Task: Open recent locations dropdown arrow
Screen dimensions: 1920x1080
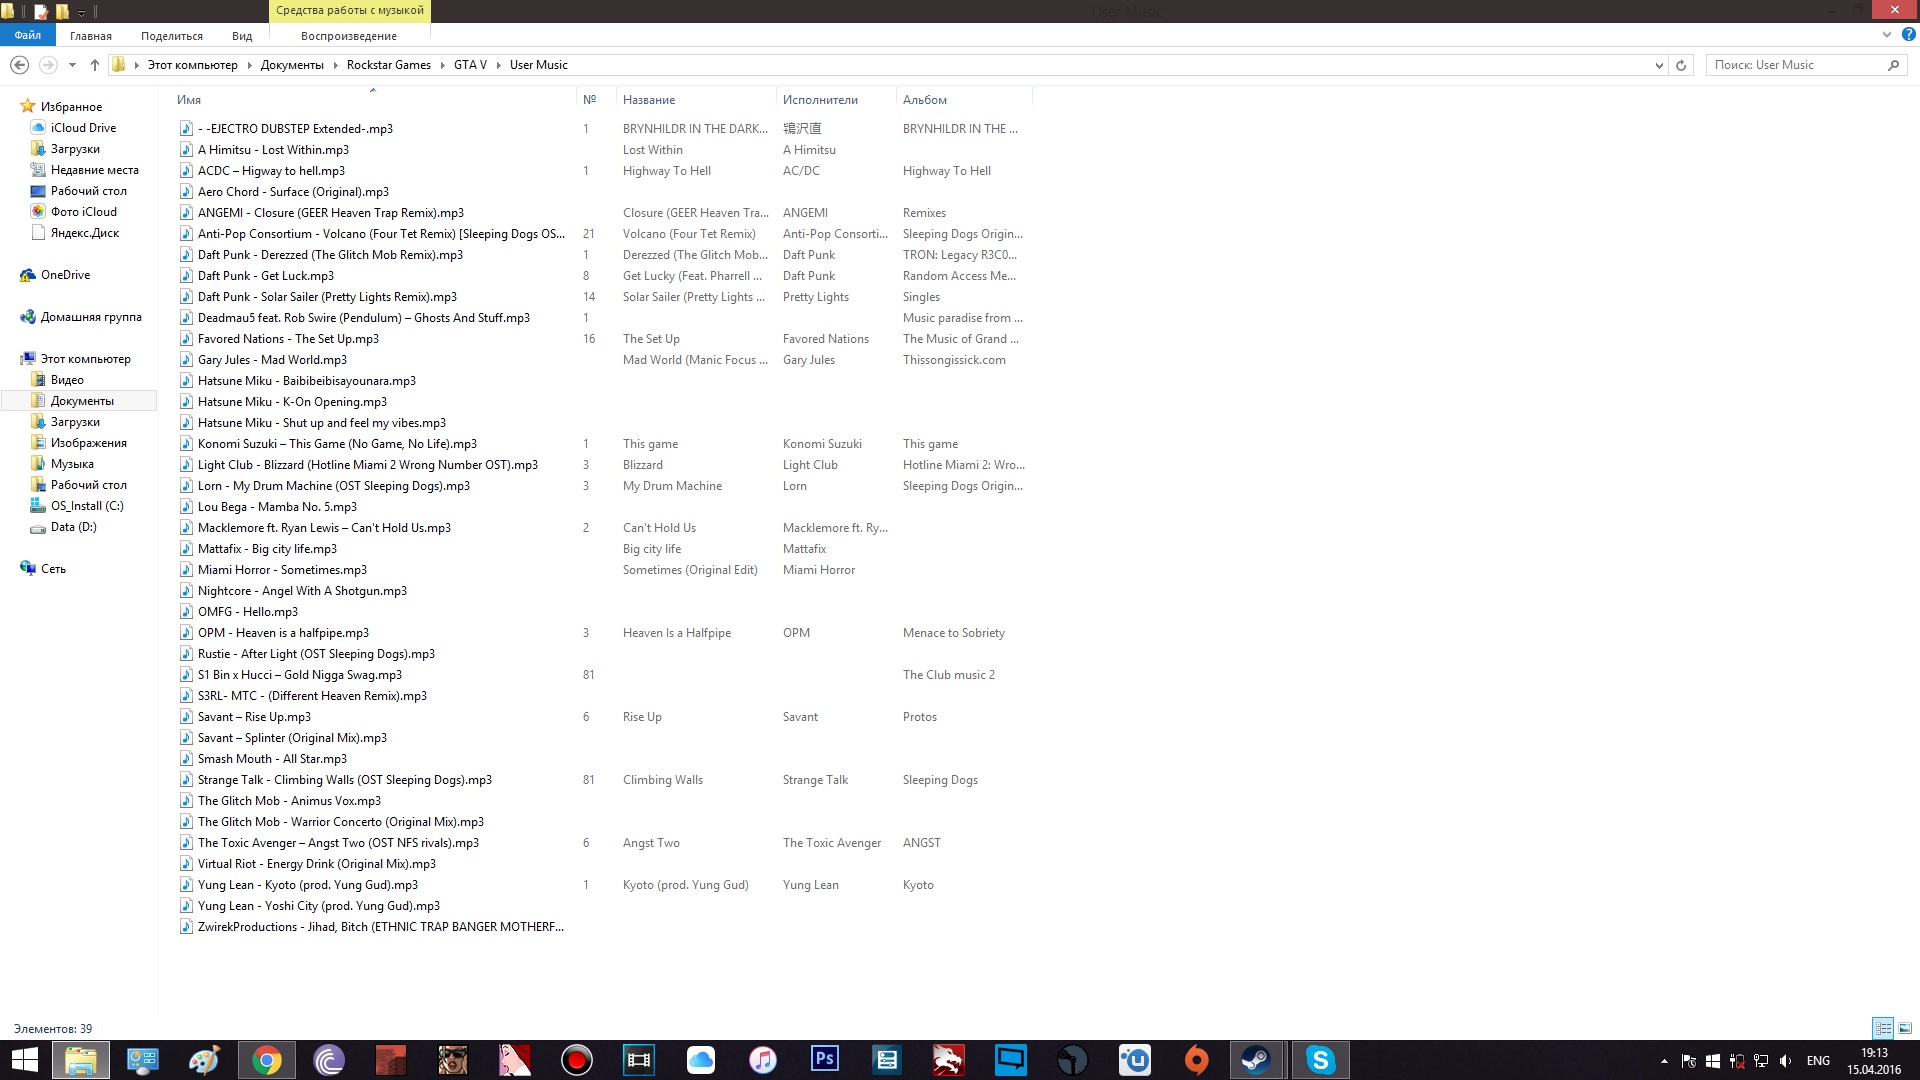Action: pyautogui.click(x=72, y=65)
